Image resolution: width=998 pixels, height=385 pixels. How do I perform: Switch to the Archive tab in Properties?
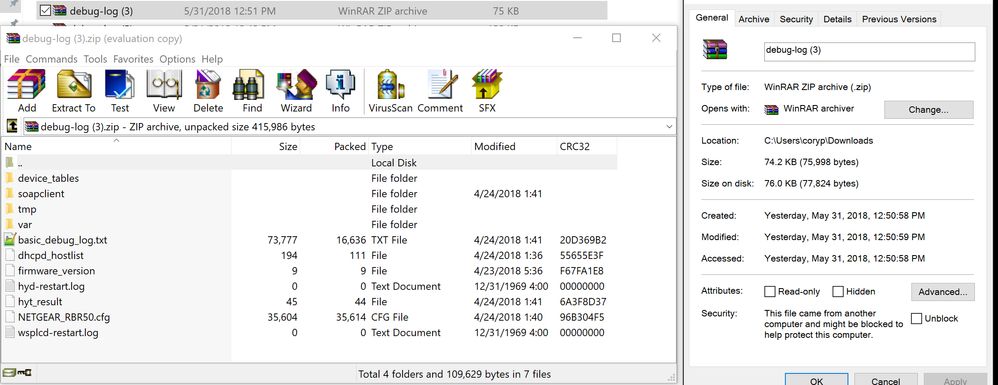pos(754,19)
